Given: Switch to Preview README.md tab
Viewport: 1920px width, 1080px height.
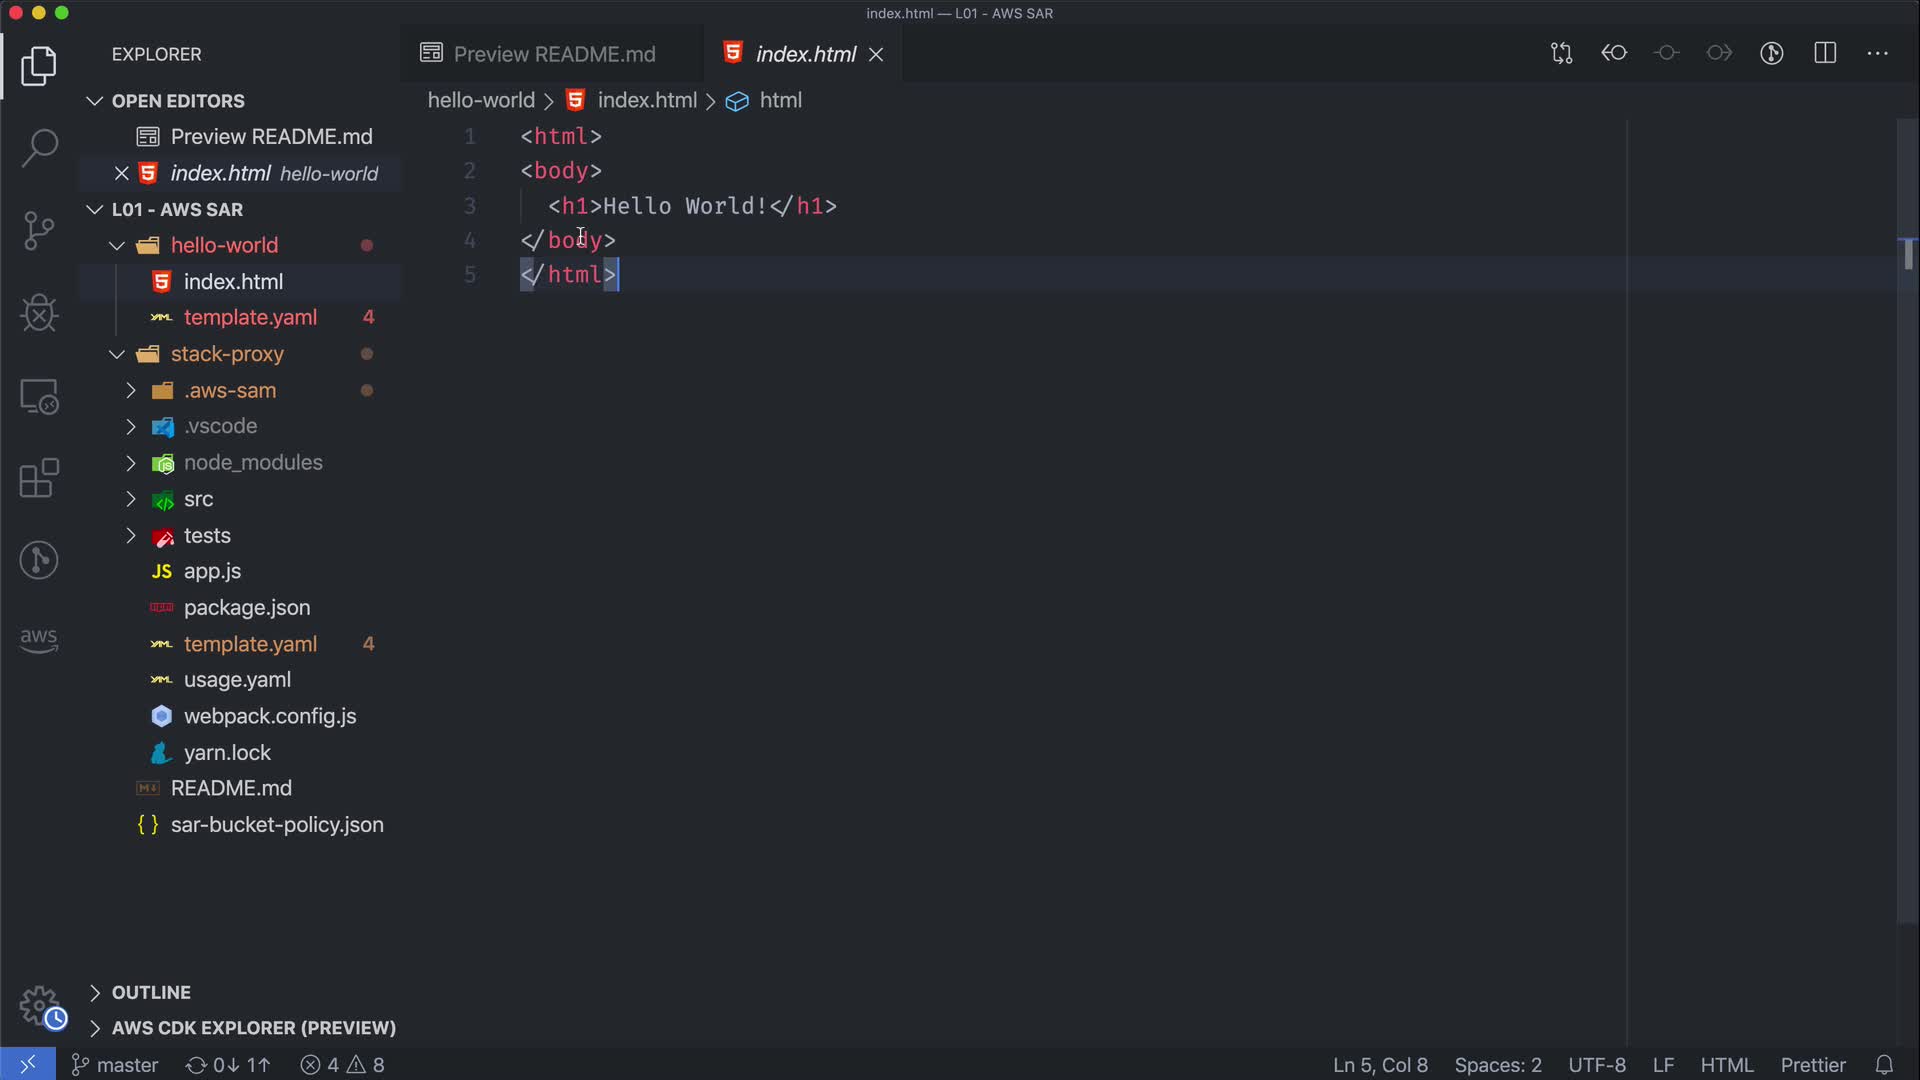Looking at the screenshot, I should click(x=553, y=54).
